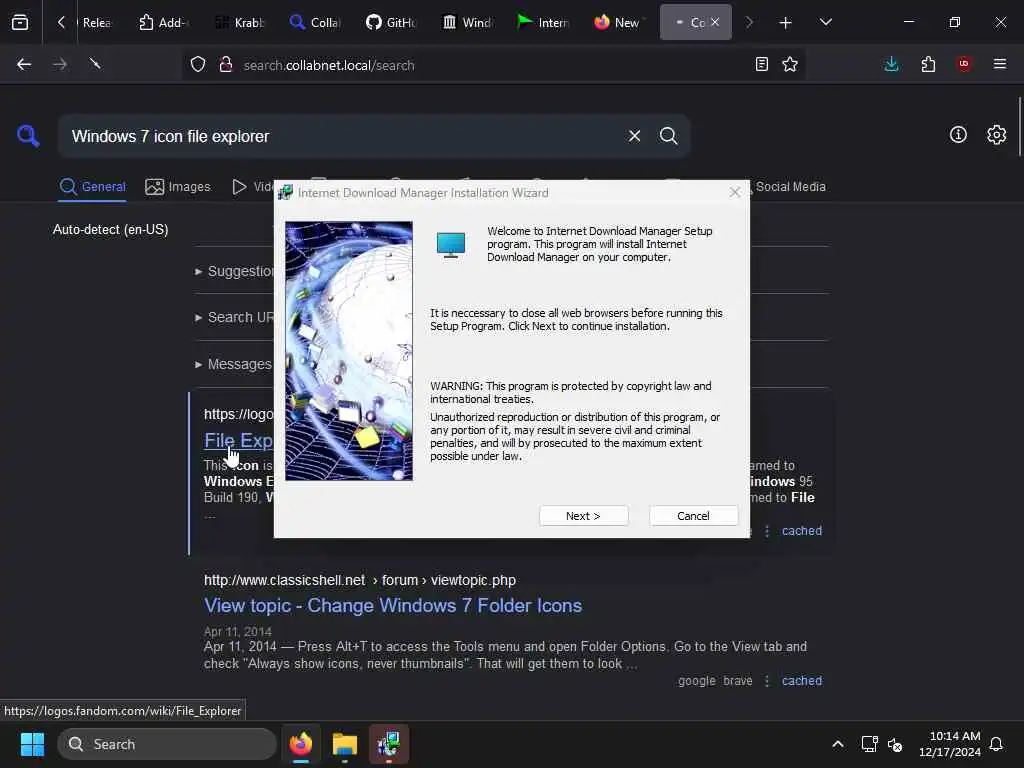This screenshot has width=1024, height=768.
Task: Open the Windows Start menu
Action: tap(32, 744)
